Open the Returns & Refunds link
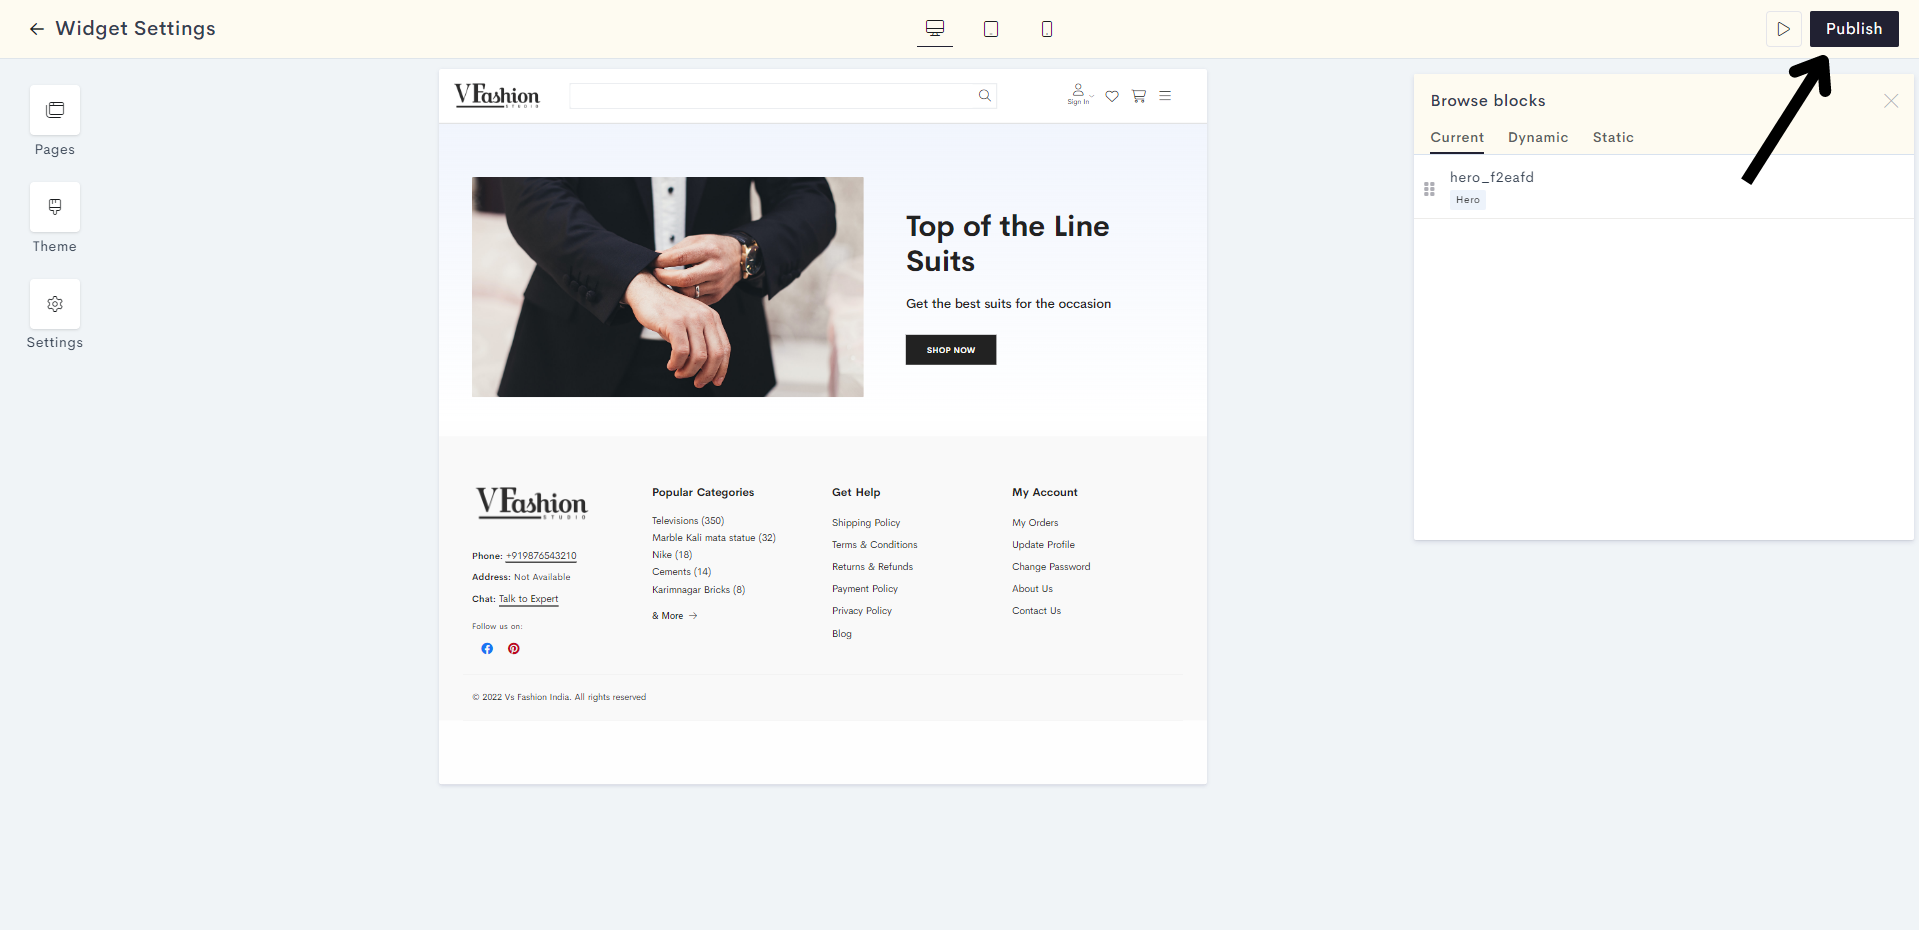The image size is (1919, 930). coord(873,567)
